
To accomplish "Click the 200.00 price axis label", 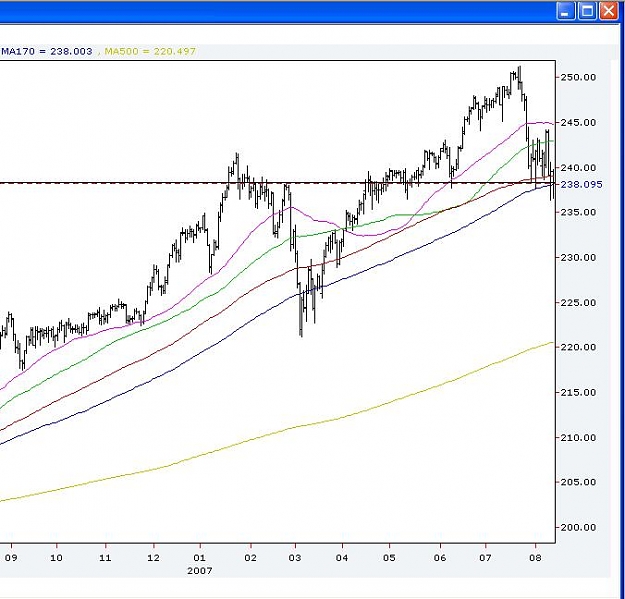I will (578, 528).
